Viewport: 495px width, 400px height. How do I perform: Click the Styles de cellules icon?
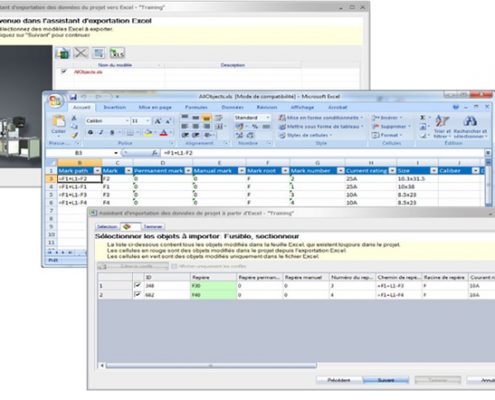(282, 135)
